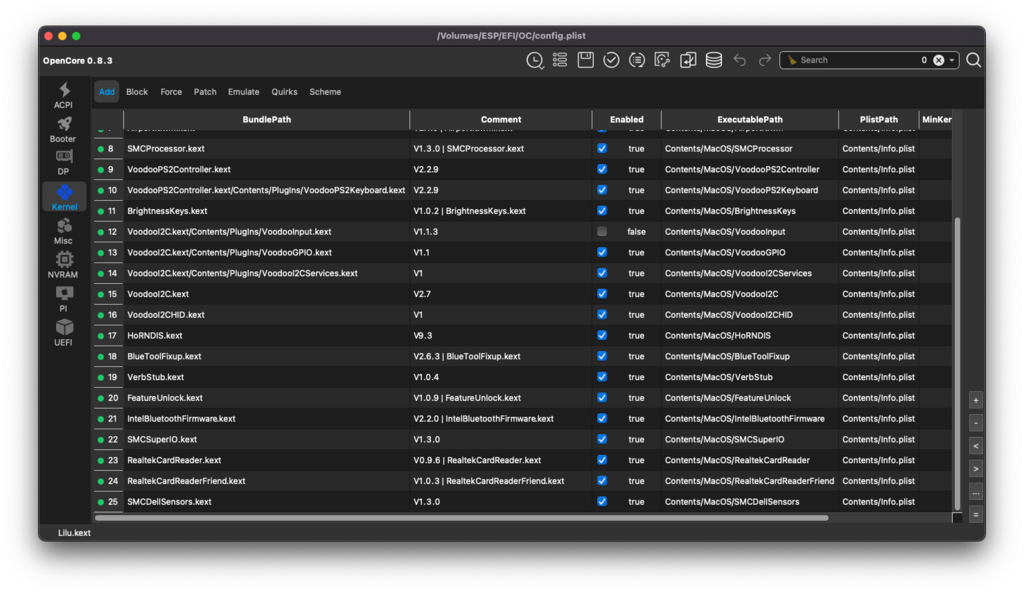Open the Booter section with rocket icon
The width and height of the screenshot is (1024, 592).
[64, 129]
